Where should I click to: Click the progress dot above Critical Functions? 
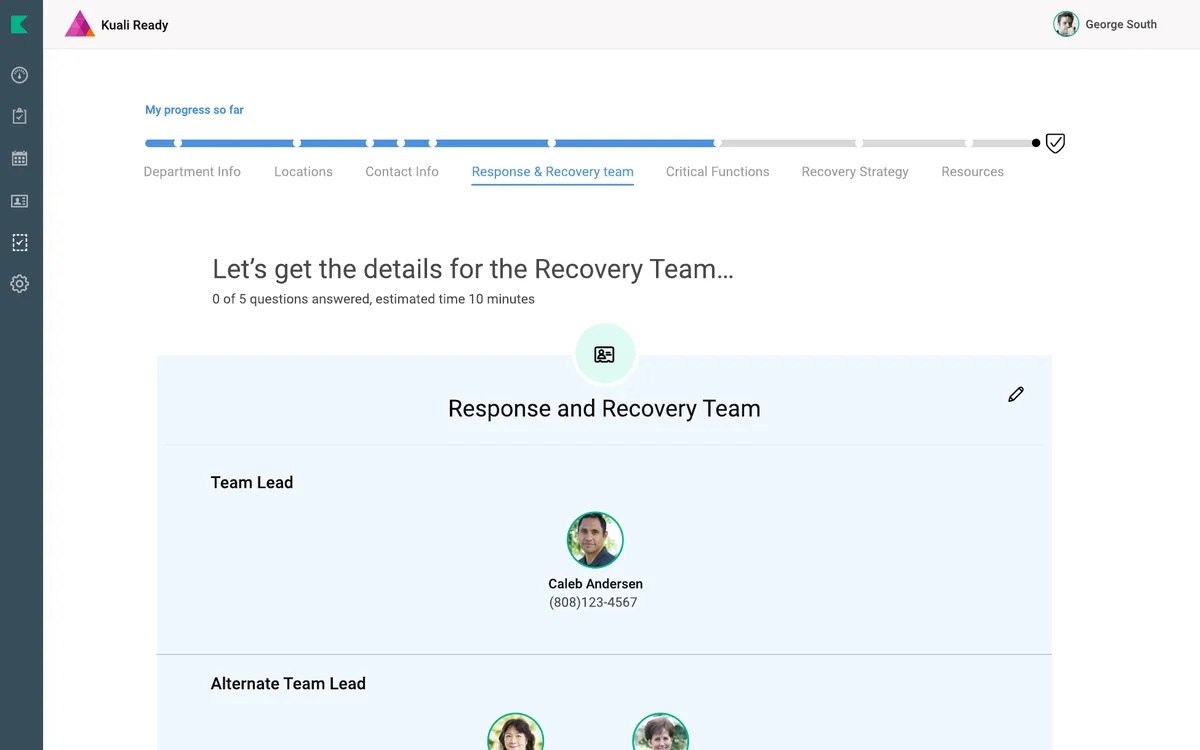tap(717, 143)
